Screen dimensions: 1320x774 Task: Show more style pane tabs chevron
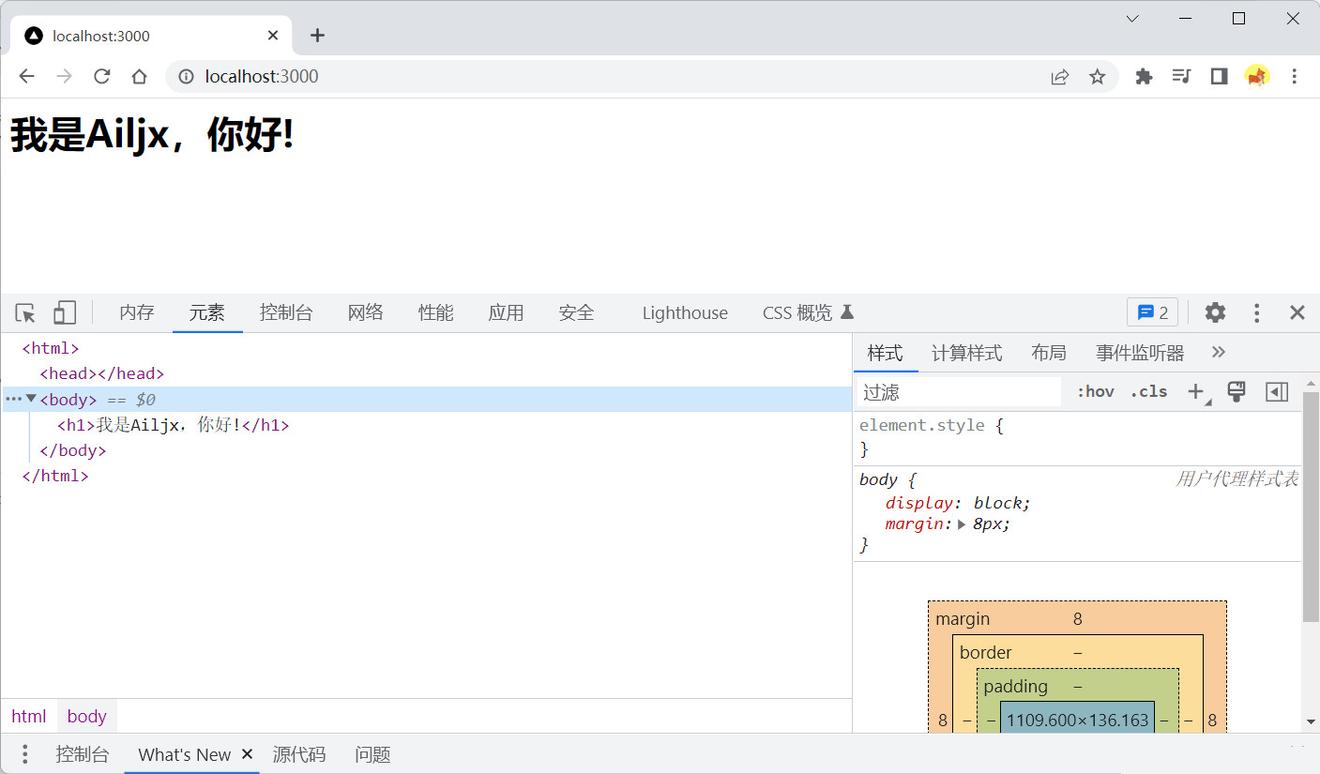pyautogui.click(x=1218, y=352)
